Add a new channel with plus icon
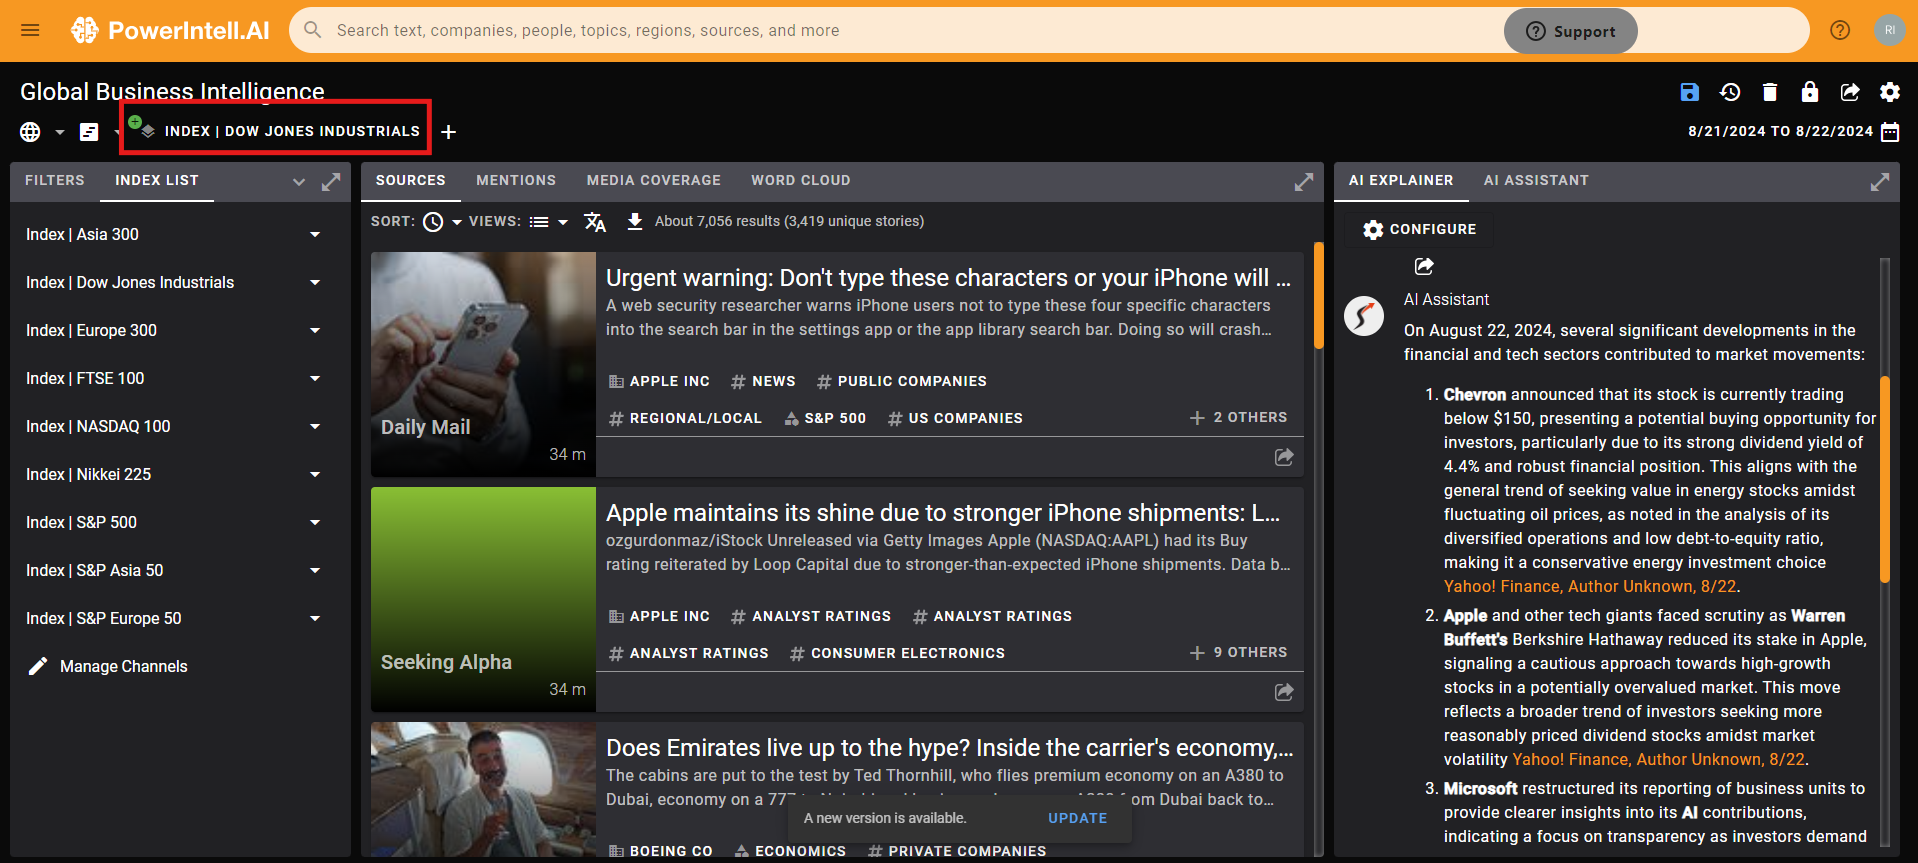 [x=449, y=132]
